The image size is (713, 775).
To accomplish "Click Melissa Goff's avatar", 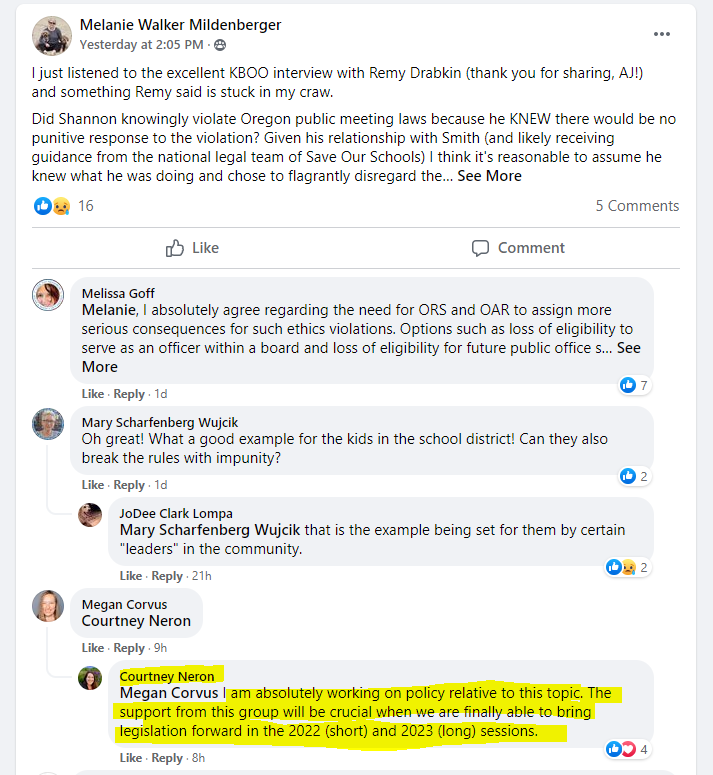I will pyautogui.click(x=48, y=295).
